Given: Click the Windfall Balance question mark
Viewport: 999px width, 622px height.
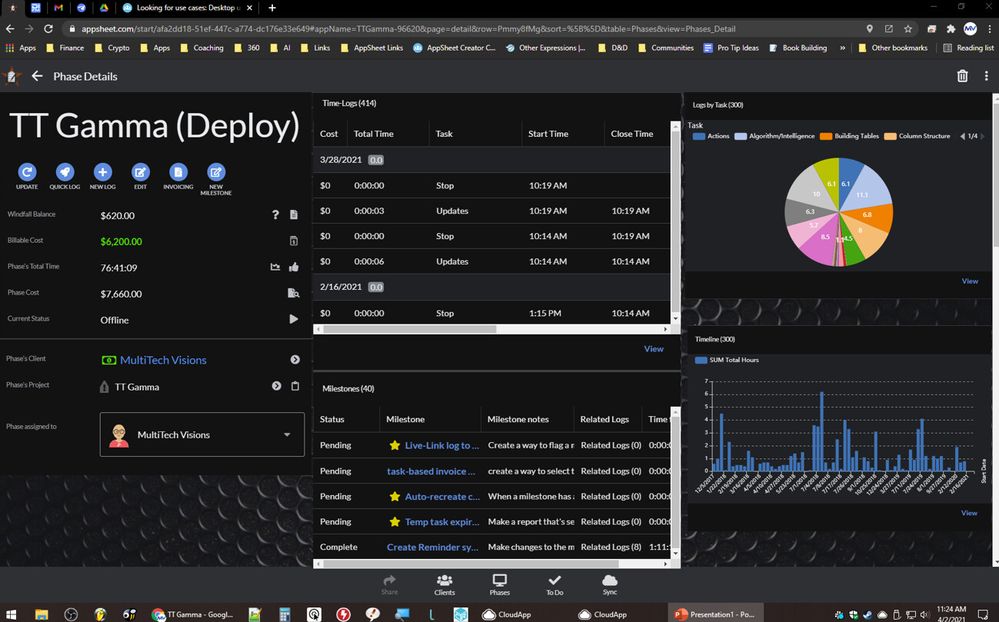Looking at the screenshot, I should pos(275,215).
